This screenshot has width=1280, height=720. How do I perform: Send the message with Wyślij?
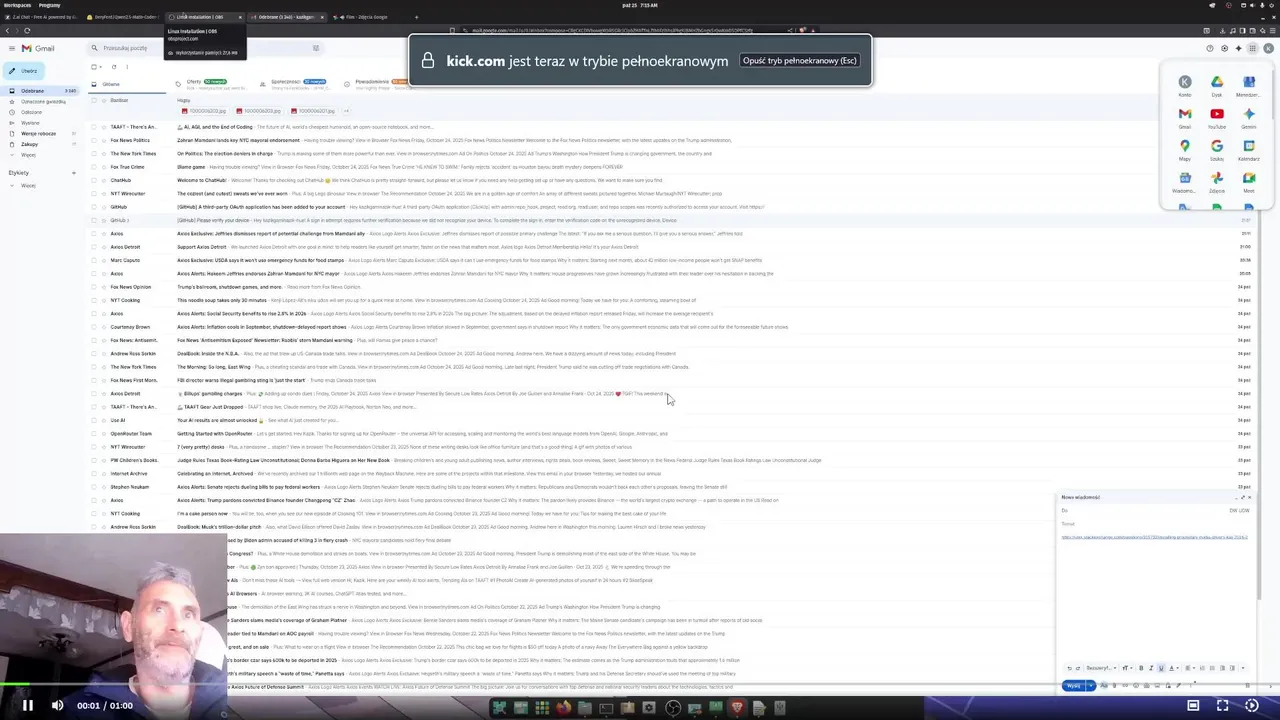tap(1073, 686)
